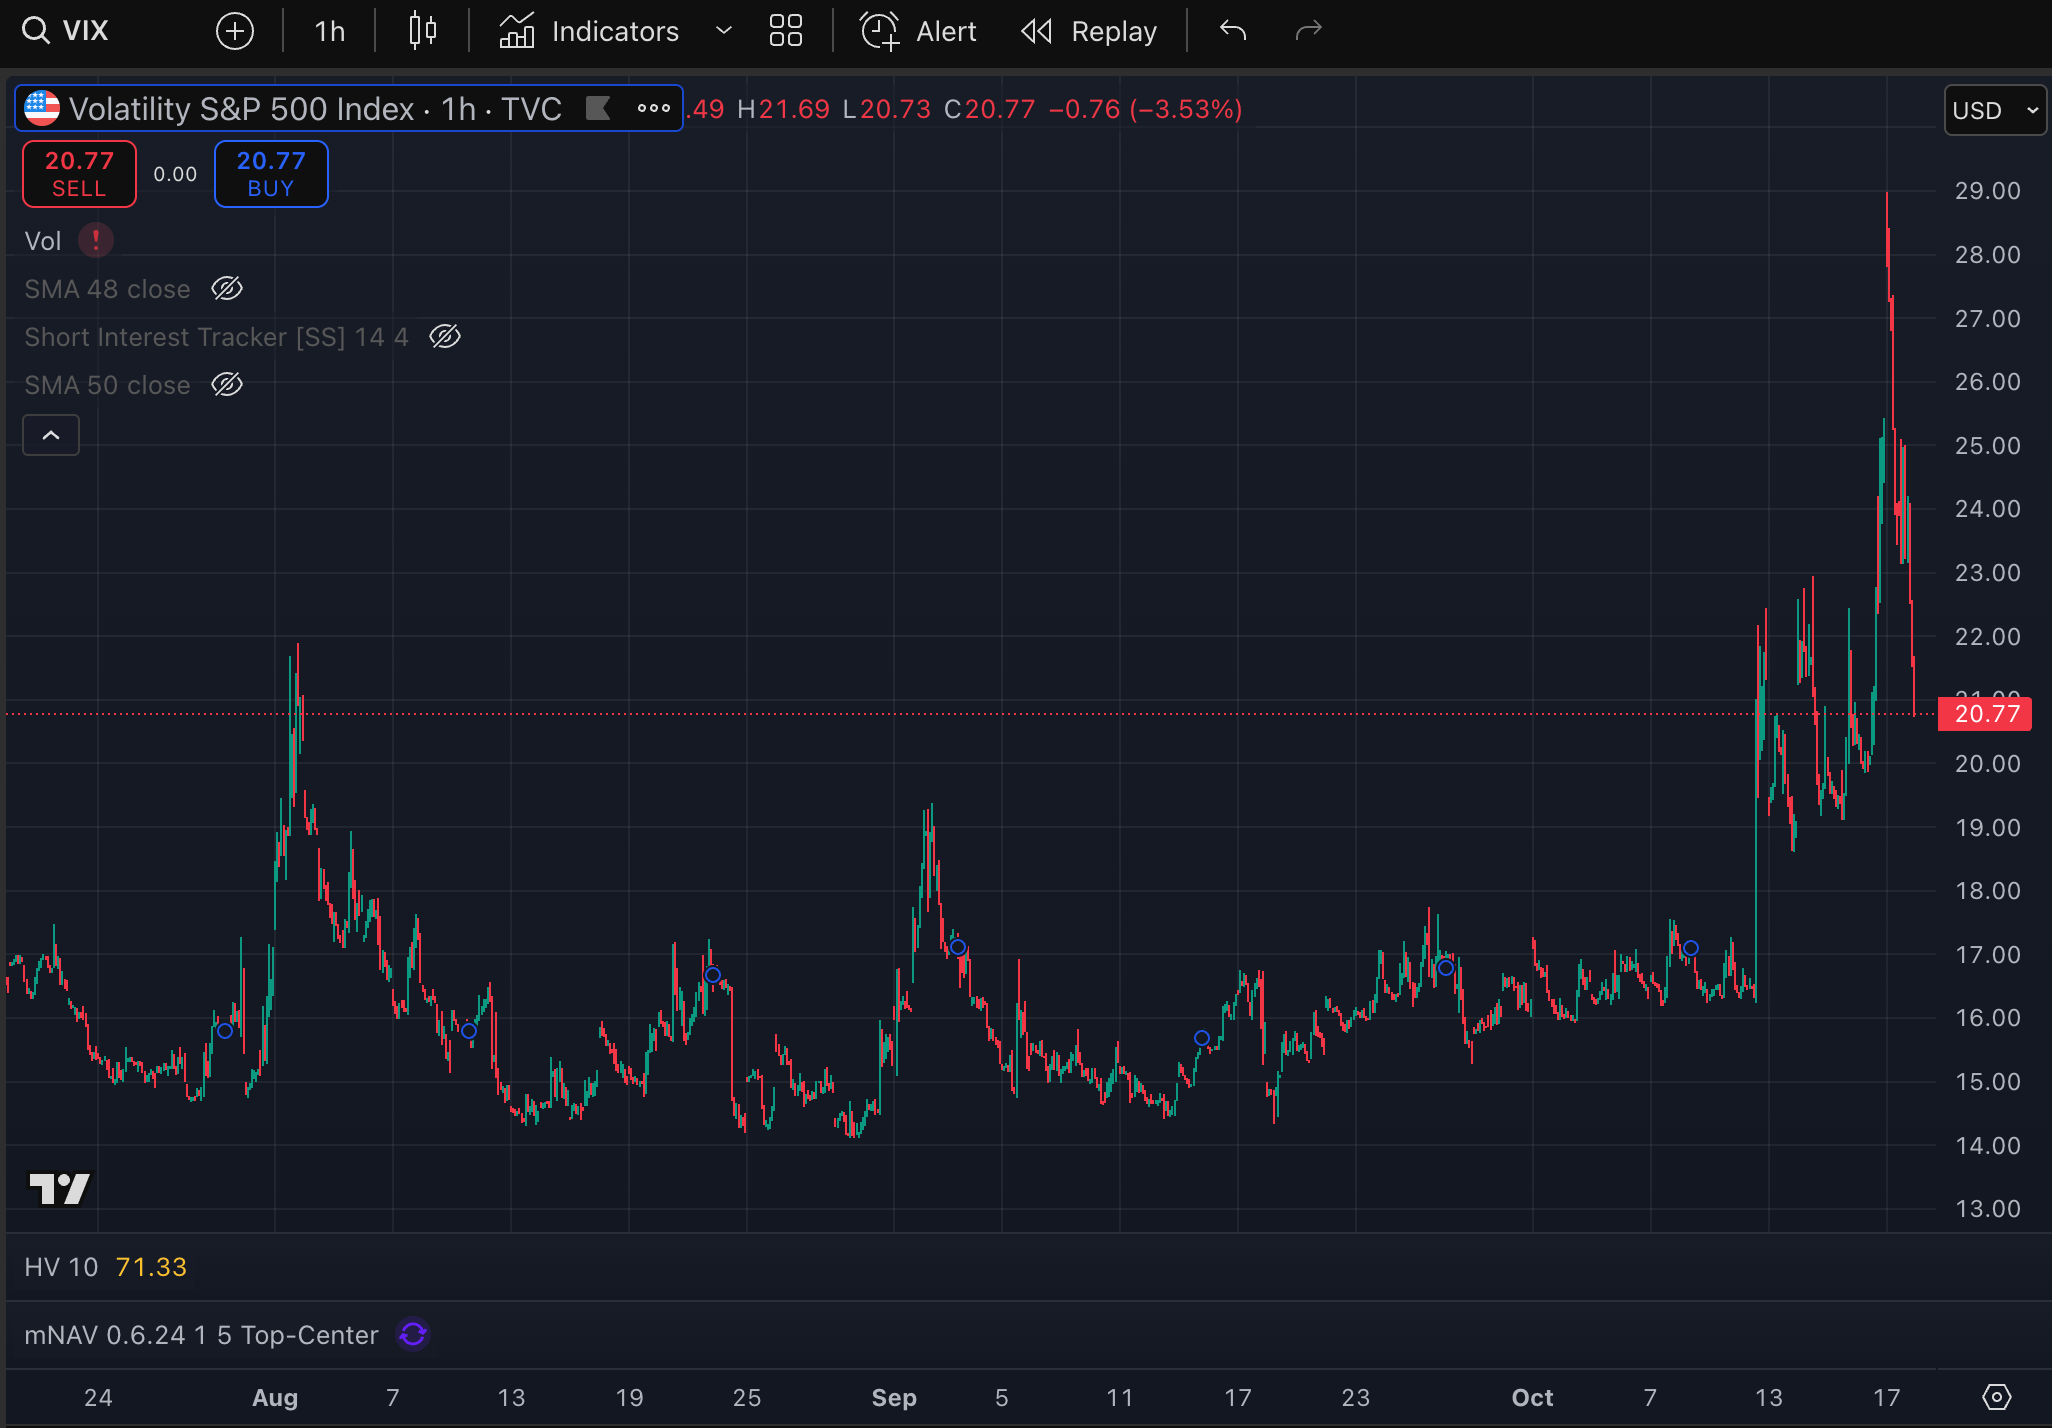This screenshot has height=1428, width=2052.
Task: Collapse the indicator legend chevron
Action: (51, 435)
